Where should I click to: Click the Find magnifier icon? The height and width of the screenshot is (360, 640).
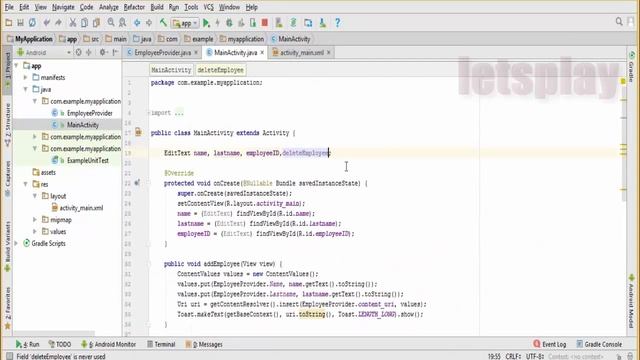coord(111,23)
